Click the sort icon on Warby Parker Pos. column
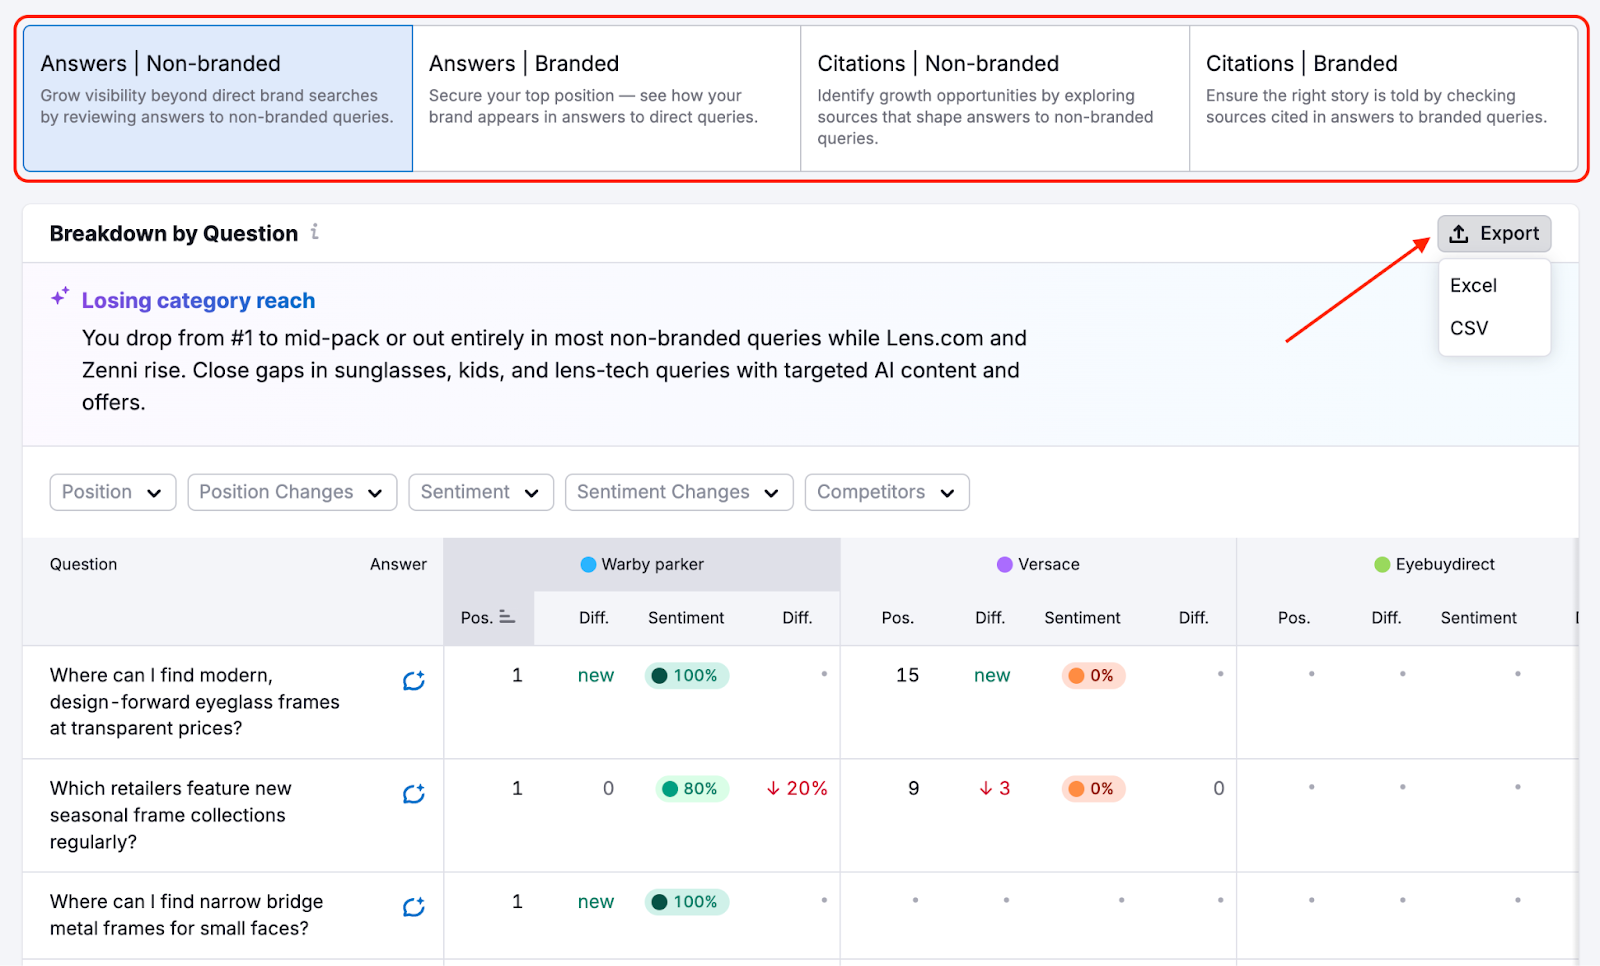The height and width of the screenshot is (966, 1600). tap(508, 617)
